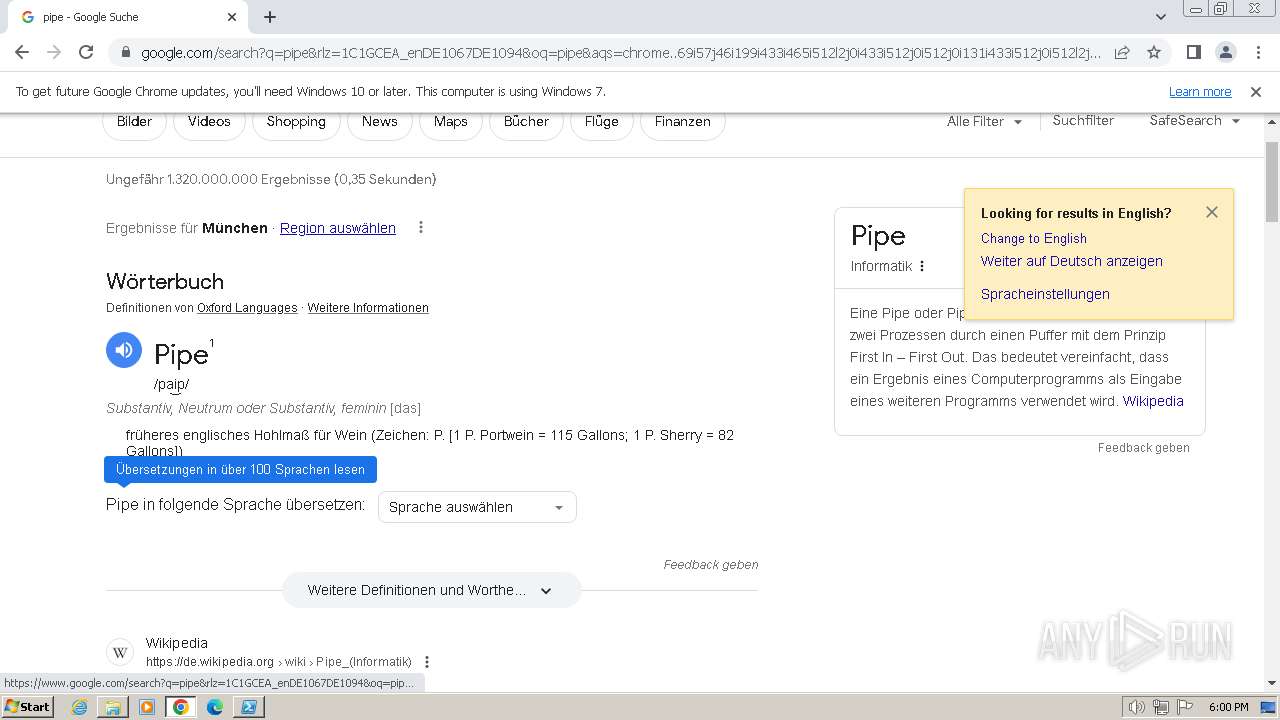1280x720 pixels.
Task: Open options for the Wikipedia result
Action: point(427,662)
